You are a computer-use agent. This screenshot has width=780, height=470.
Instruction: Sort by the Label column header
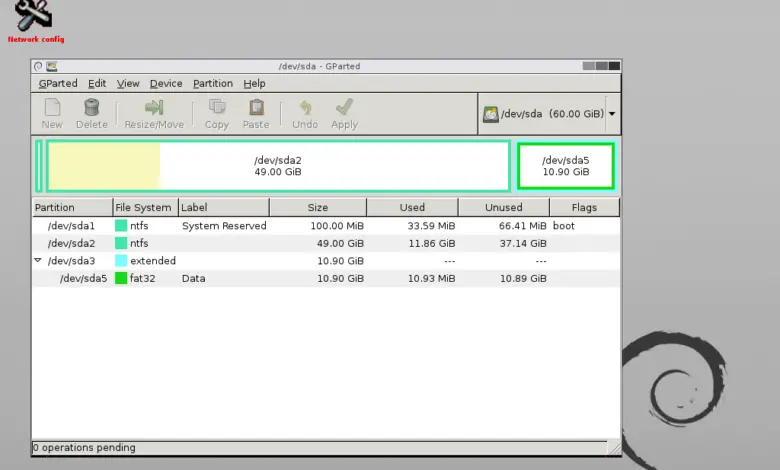click(x=224, y=207)
